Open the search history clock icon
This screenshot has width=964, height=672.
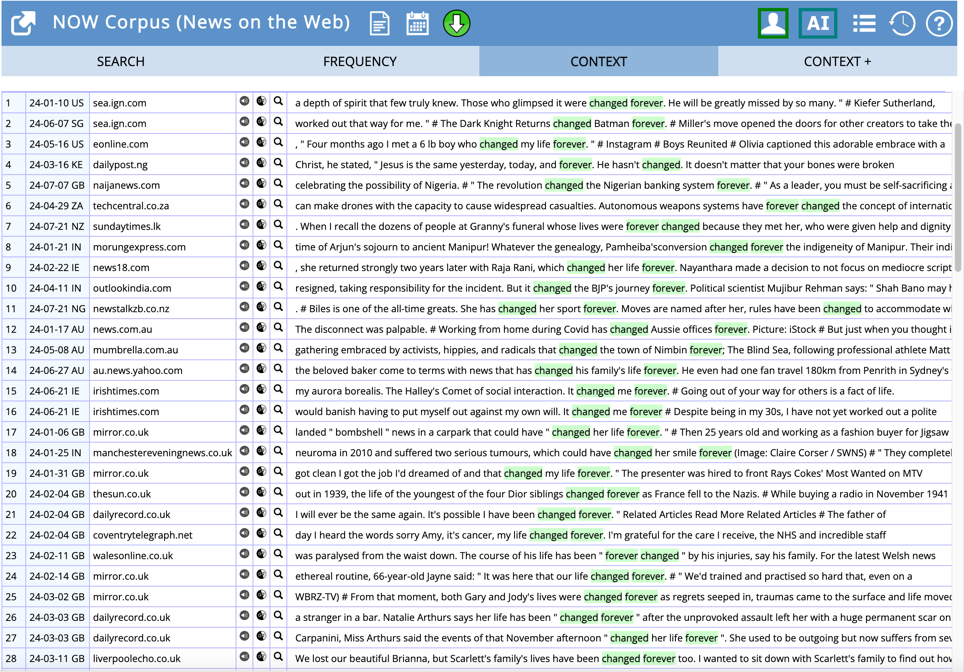coord(902,23)
